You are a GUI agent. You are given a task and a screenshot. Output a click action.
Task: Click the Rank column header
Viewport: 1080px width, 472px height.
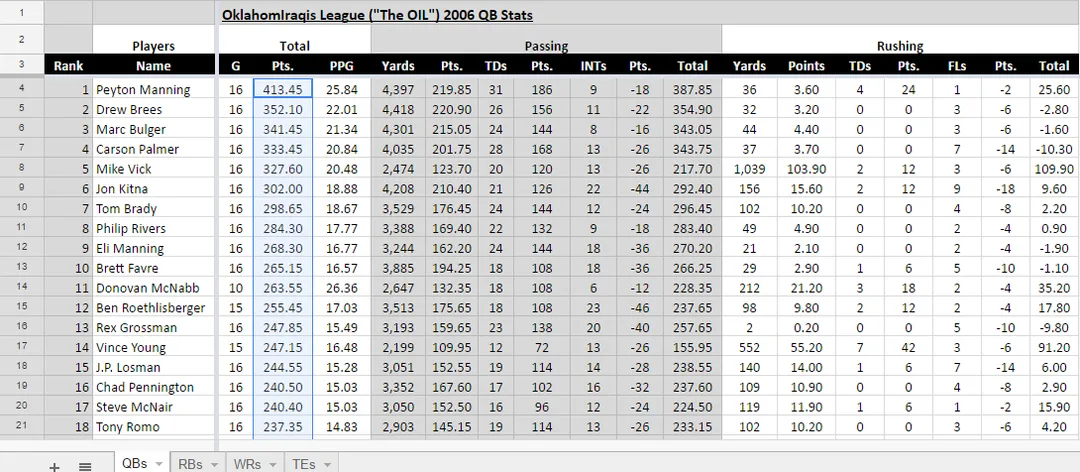[x=69, y=65]
